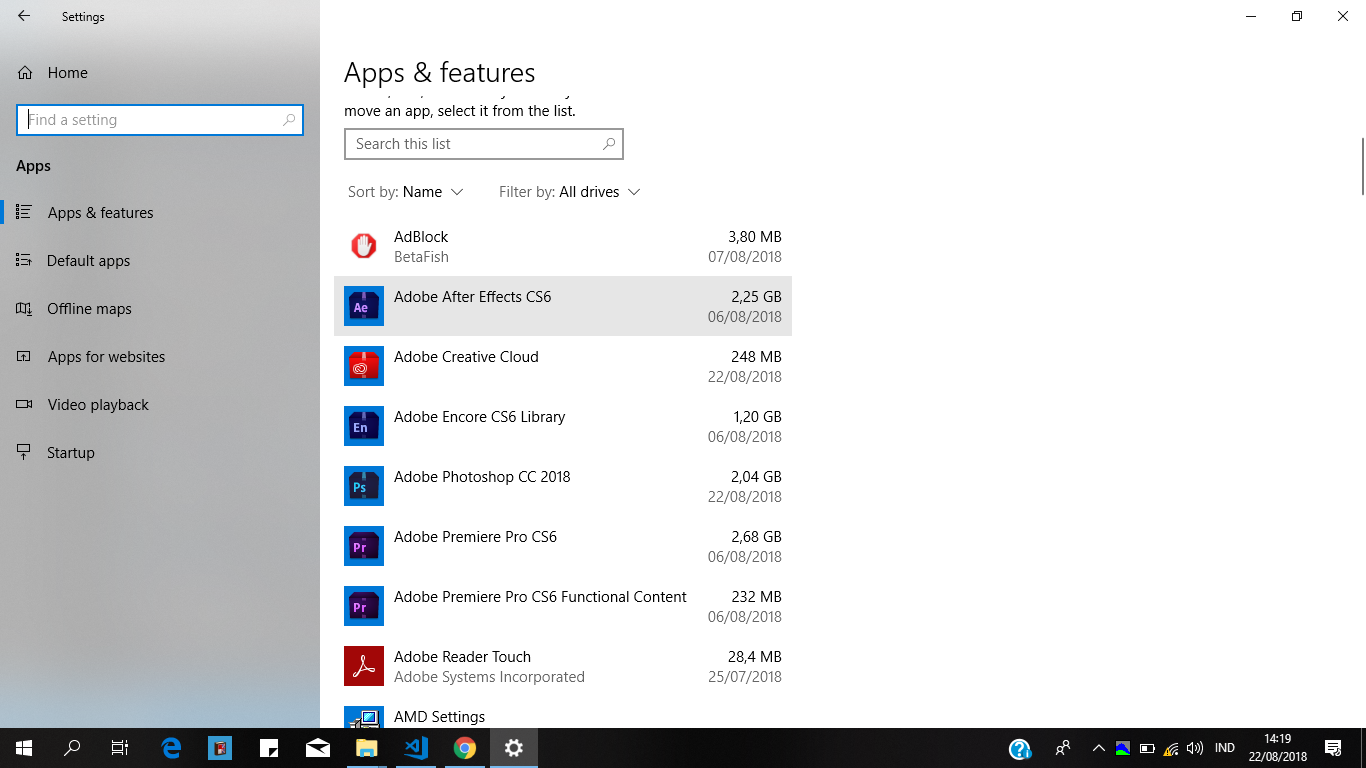Focus the Find a setting search box
Image resolution: width=1366 pixels, height=768 pixels.
pyautogui.click(x=160, y=120)
